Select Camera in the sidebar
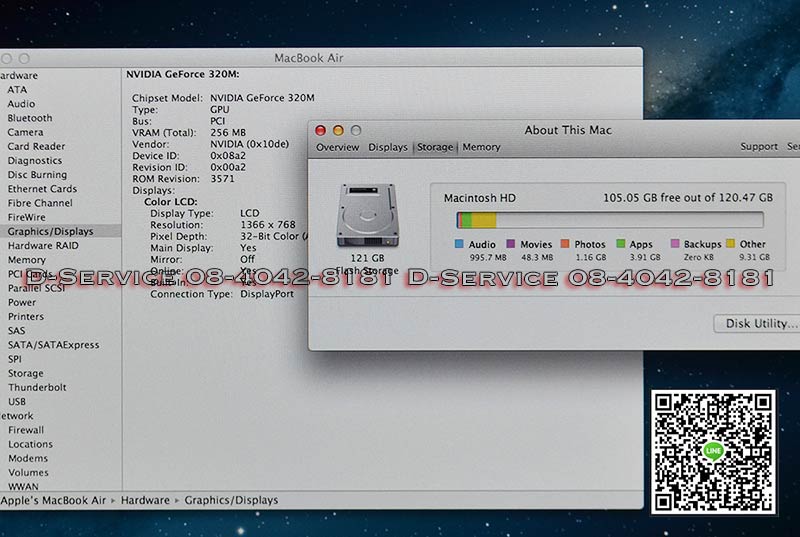The width and height of the screenshot is (800, 537). coord(25,133)
